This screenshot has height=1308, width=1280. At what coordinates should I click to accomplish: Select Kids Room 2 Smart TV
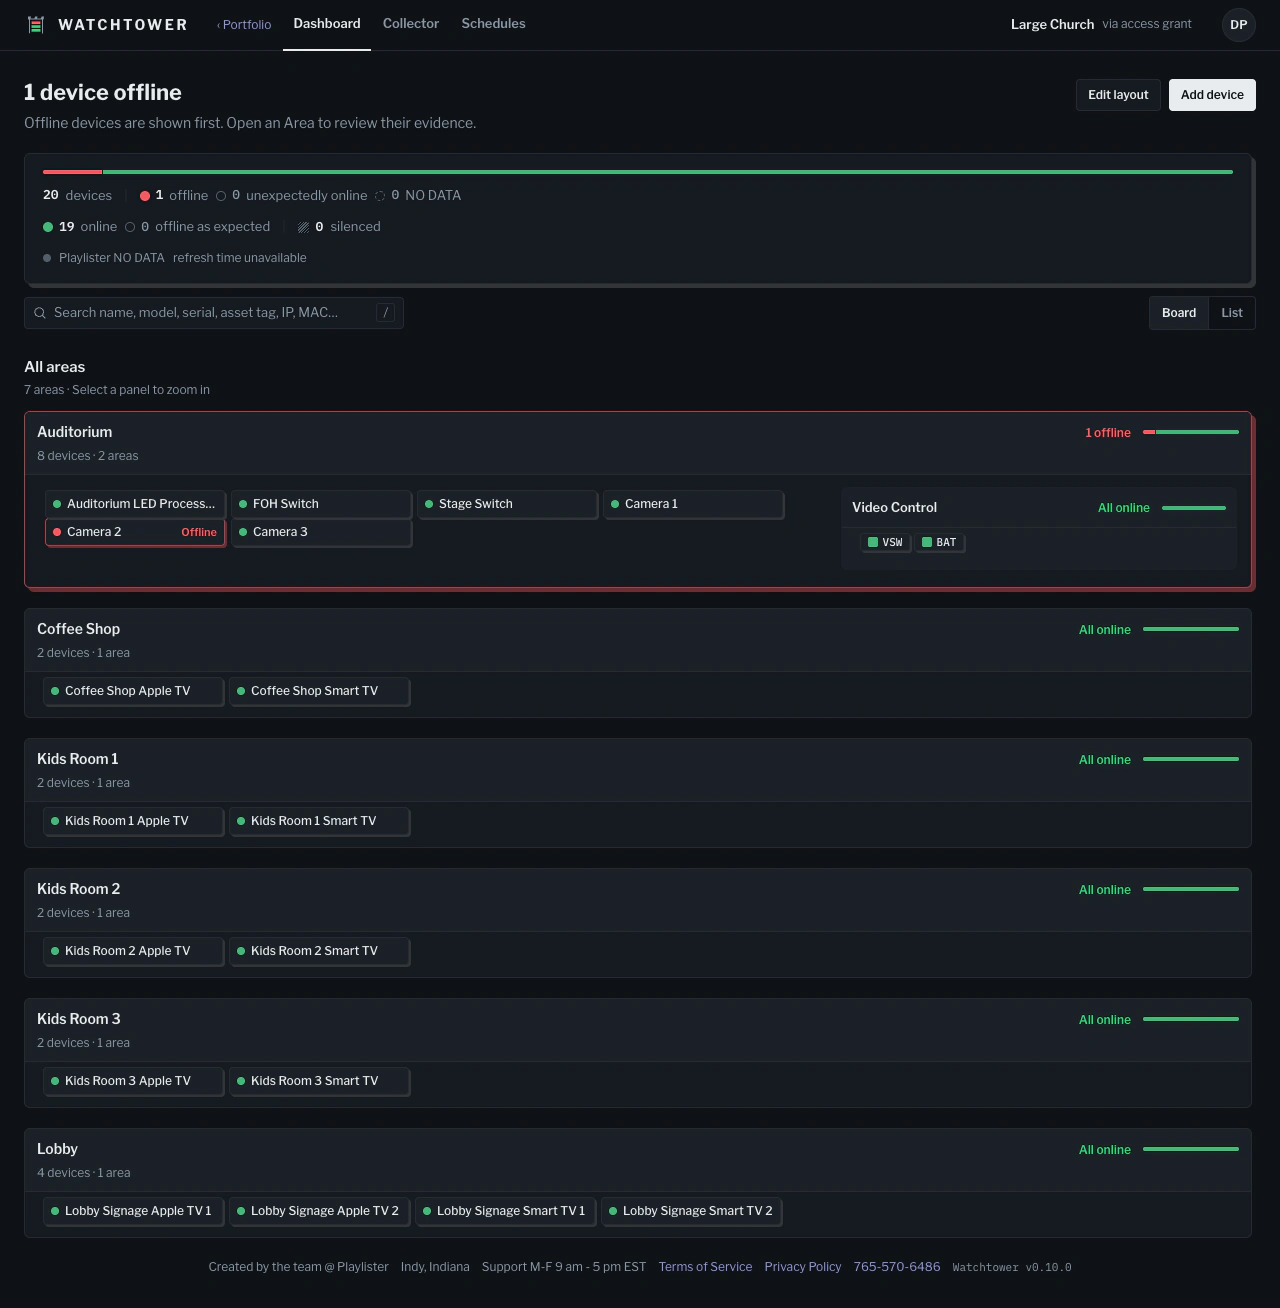click(x=319, y=951)
